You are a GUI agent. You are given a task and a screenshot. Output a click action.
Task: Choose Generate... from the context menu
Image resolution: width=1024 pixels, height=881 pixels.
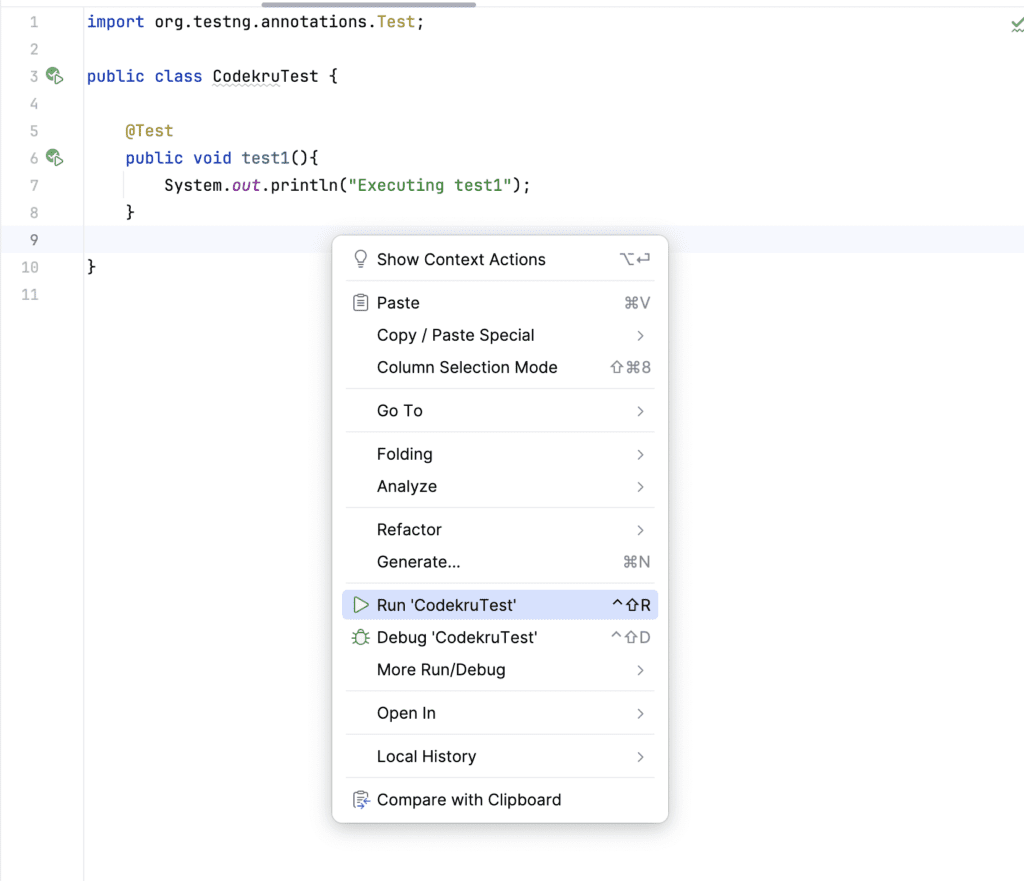coord(500,562)
